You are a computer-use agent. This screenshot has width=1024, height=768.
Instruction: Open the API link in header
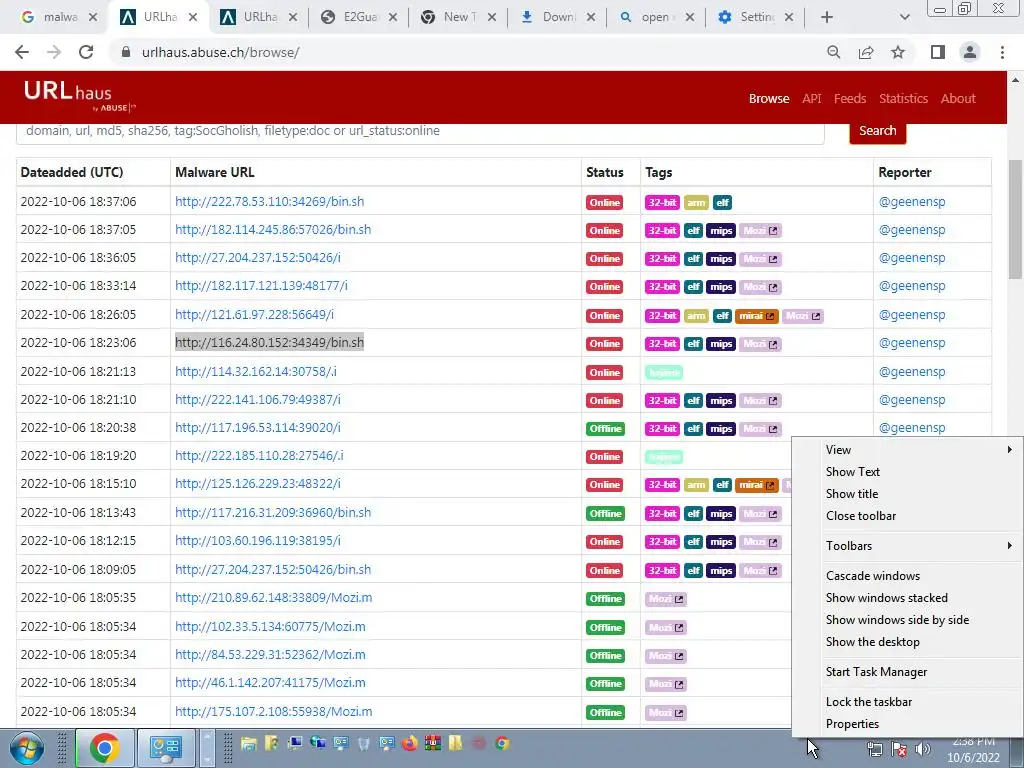pos(812,99)
